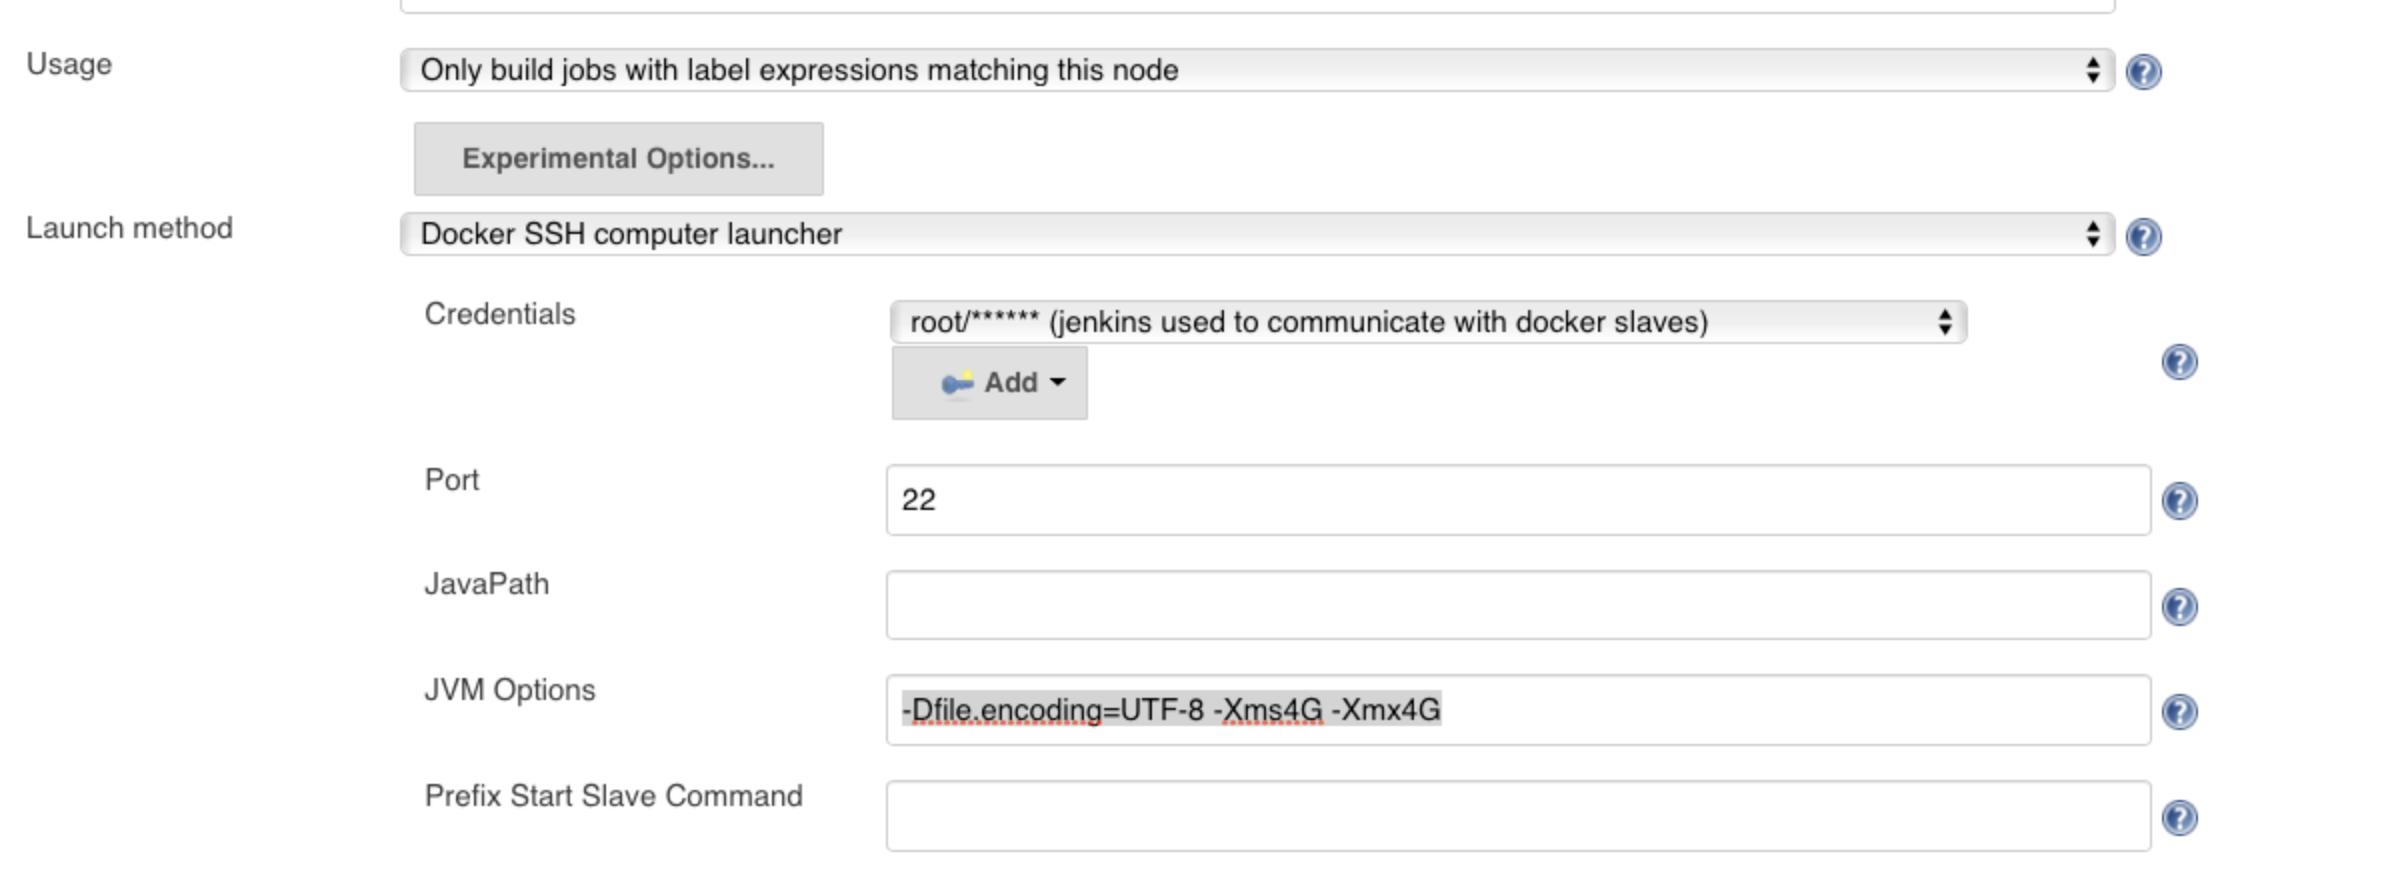2382x886 pixels.
Task: Click the Credentials label text
Action: [x=500, y=314]
